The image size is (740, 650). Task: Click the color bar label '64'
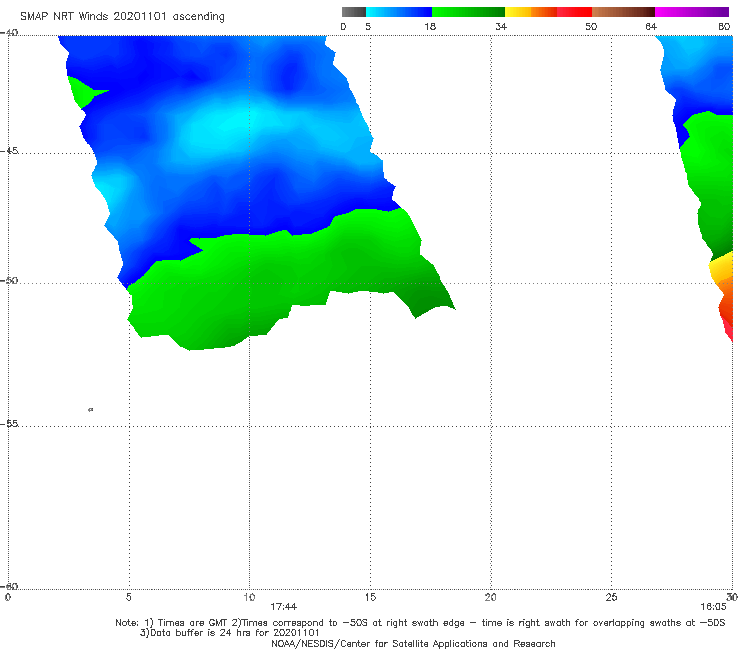pos(651,27)
